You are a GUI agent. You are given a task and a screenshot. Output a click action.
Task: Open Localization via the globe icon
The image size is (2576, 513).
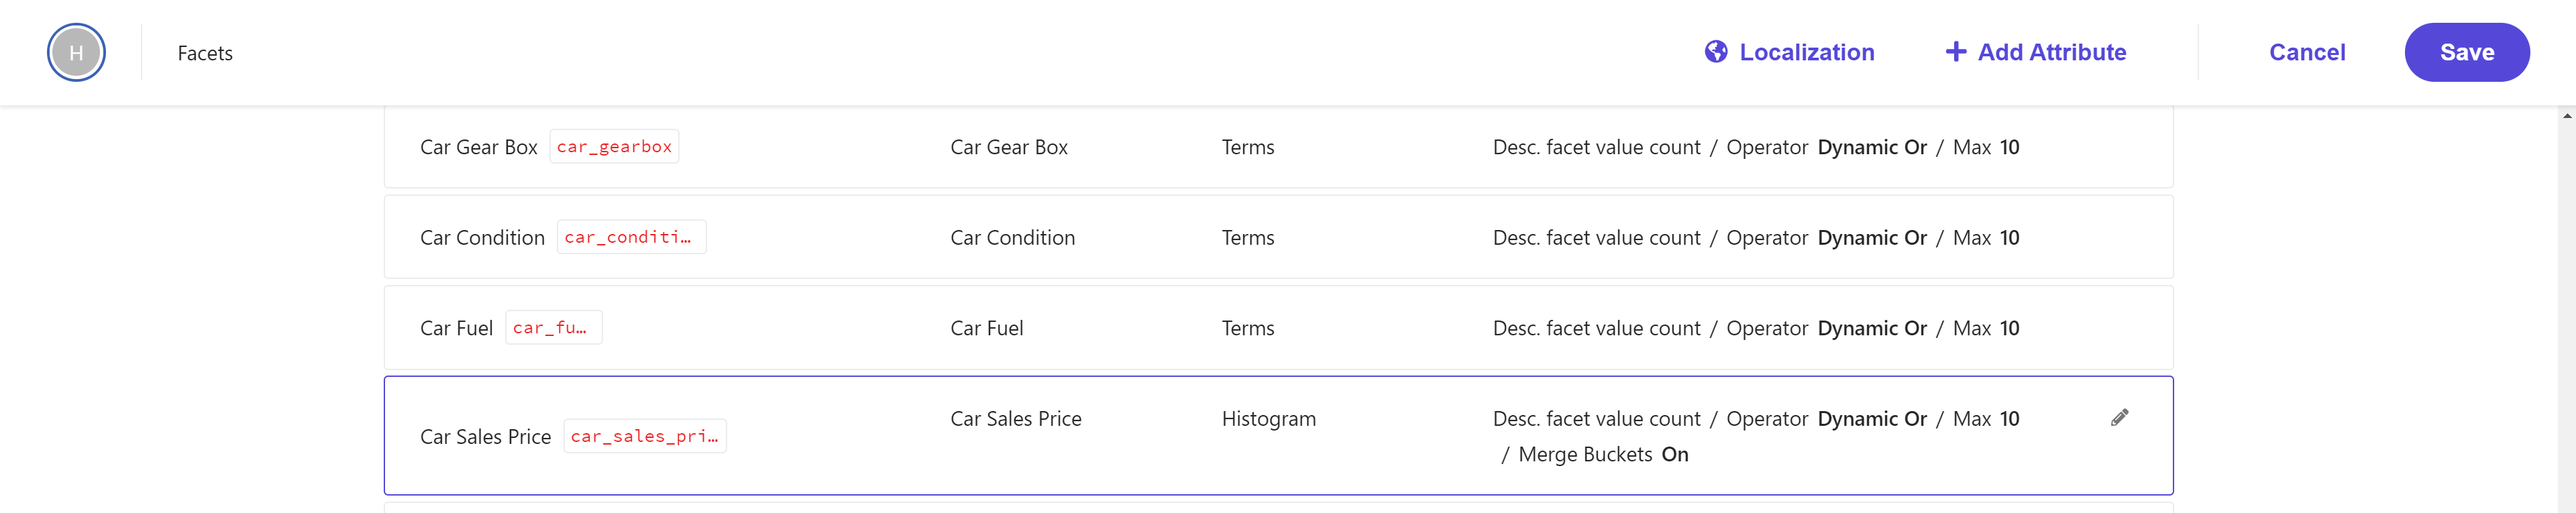1715,52
